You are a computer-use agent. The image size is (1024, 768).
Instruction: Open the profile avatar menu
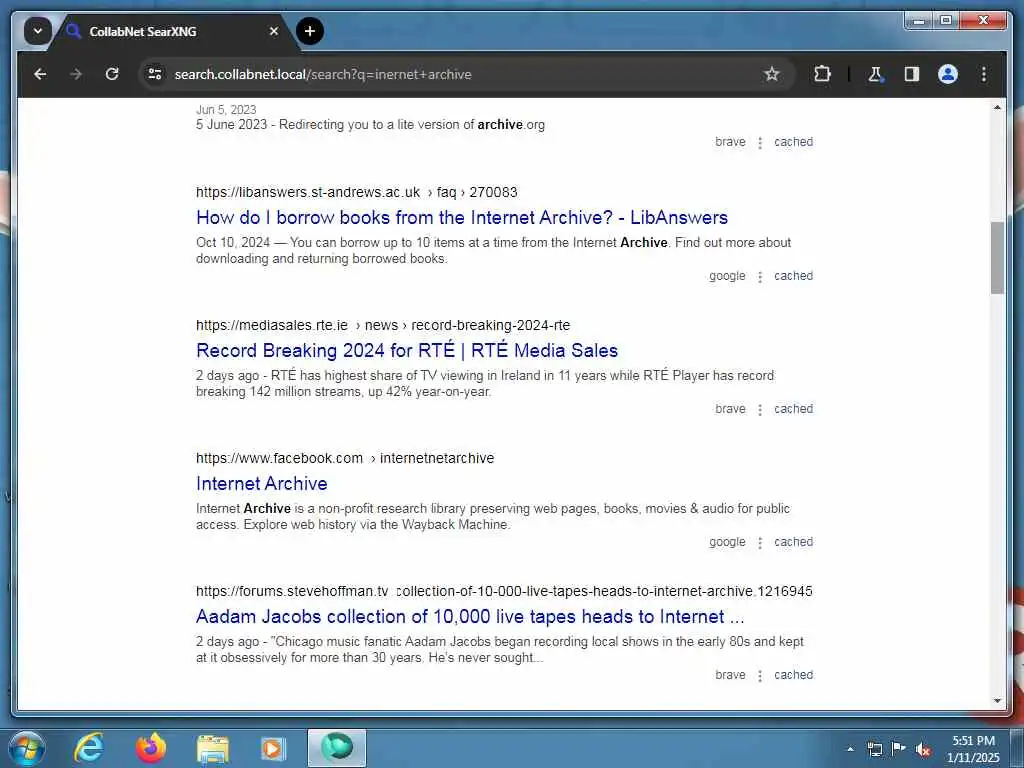coord(948,74)
